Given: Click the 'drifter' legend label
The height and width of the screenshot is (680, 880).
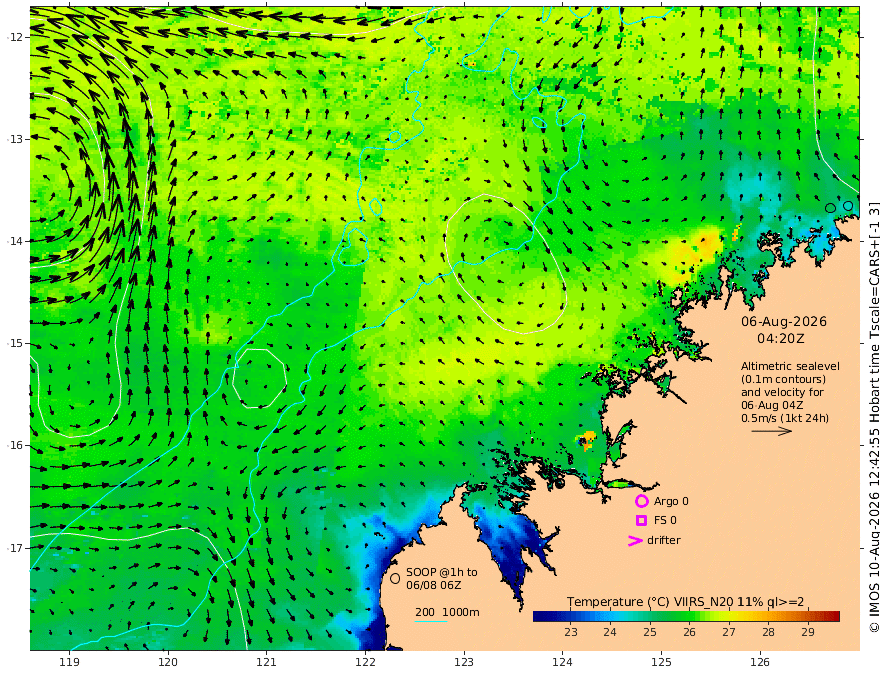Looking at the screenshot, I should point(663,540).
